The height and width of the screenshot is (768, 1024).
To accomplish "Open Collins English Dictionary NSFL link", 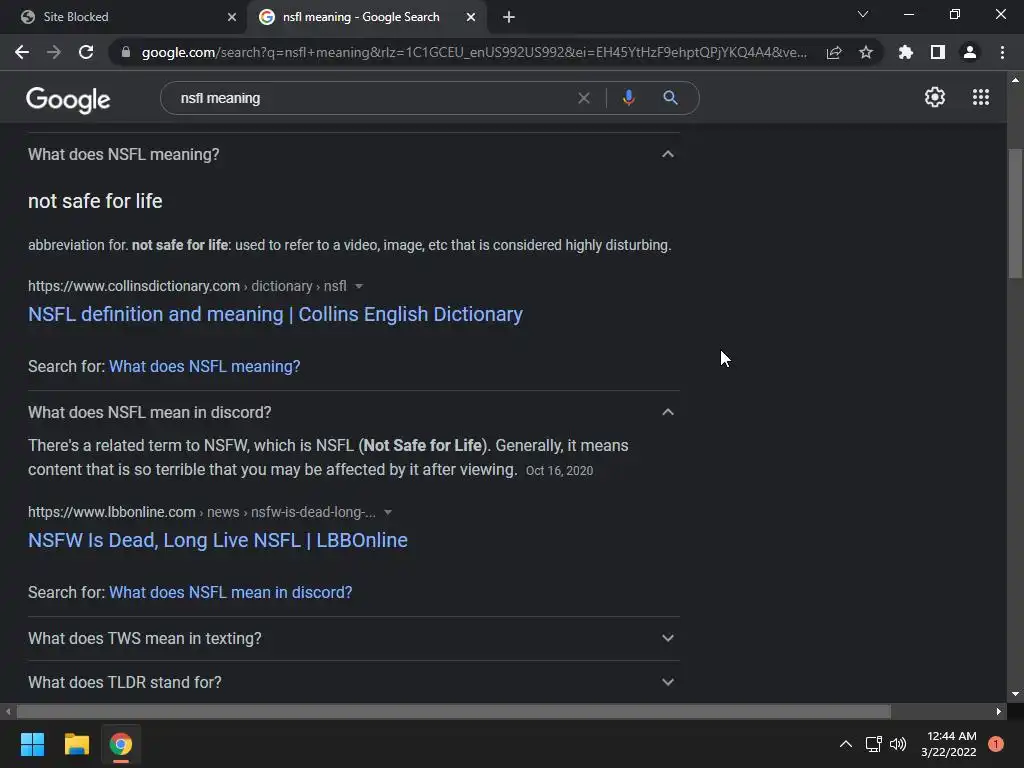I will (275, 314).
